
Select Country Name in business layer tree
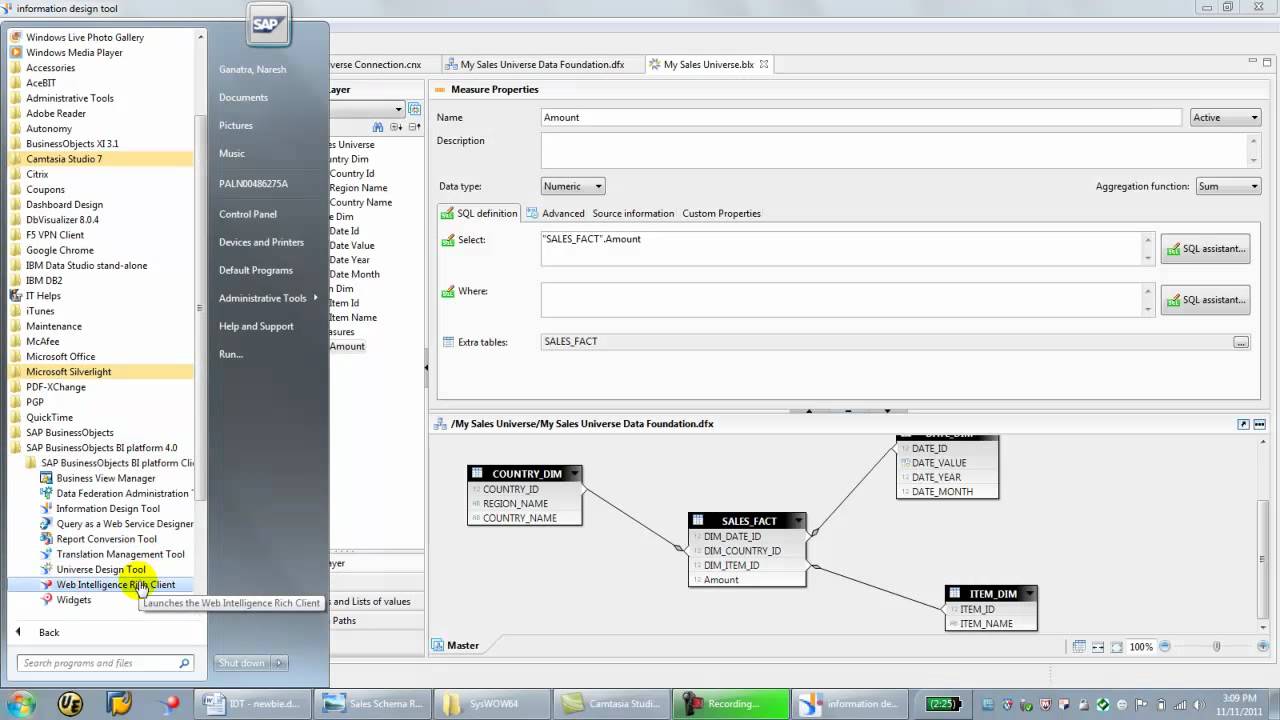pyautogui.click(x=360, y=202)
